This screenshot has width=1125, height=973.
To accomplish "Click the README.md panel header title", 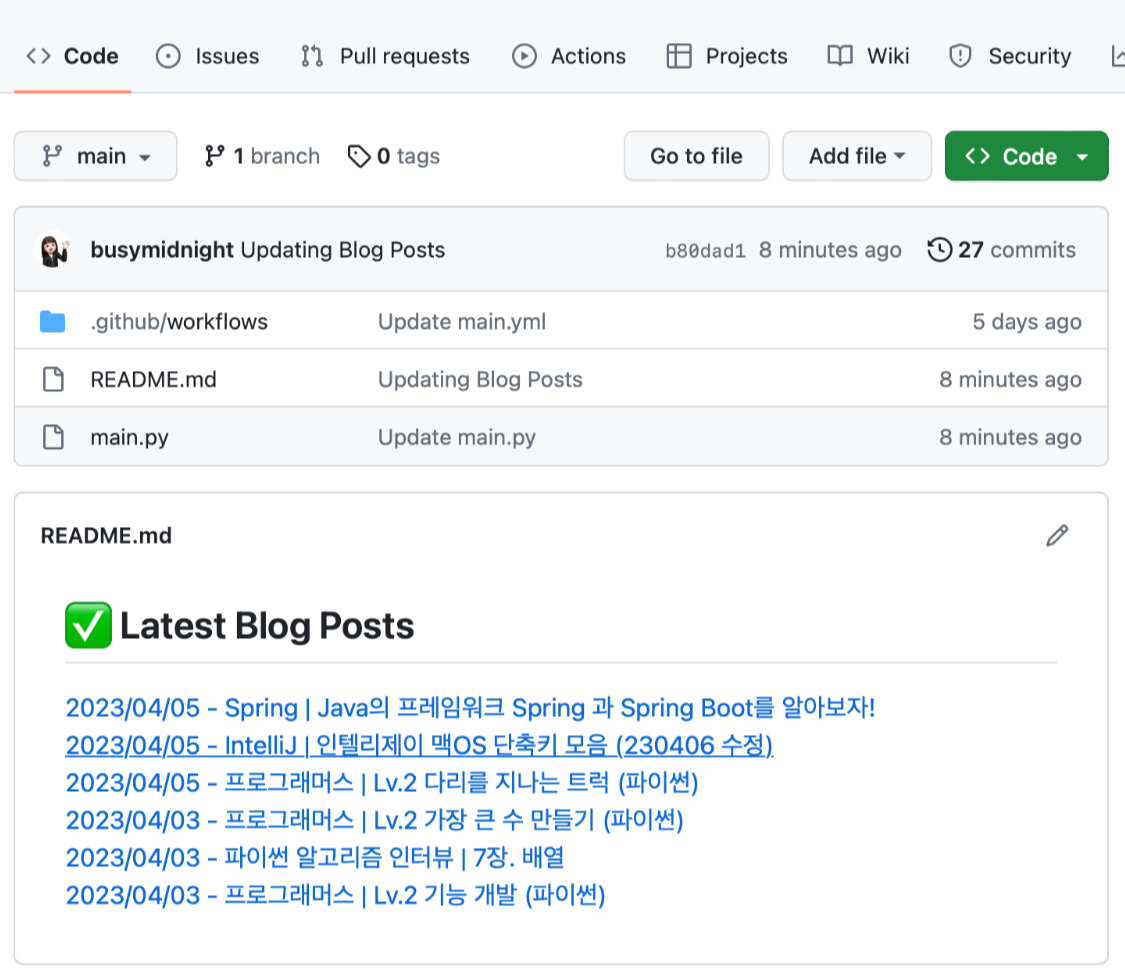I will pos(106,535).
